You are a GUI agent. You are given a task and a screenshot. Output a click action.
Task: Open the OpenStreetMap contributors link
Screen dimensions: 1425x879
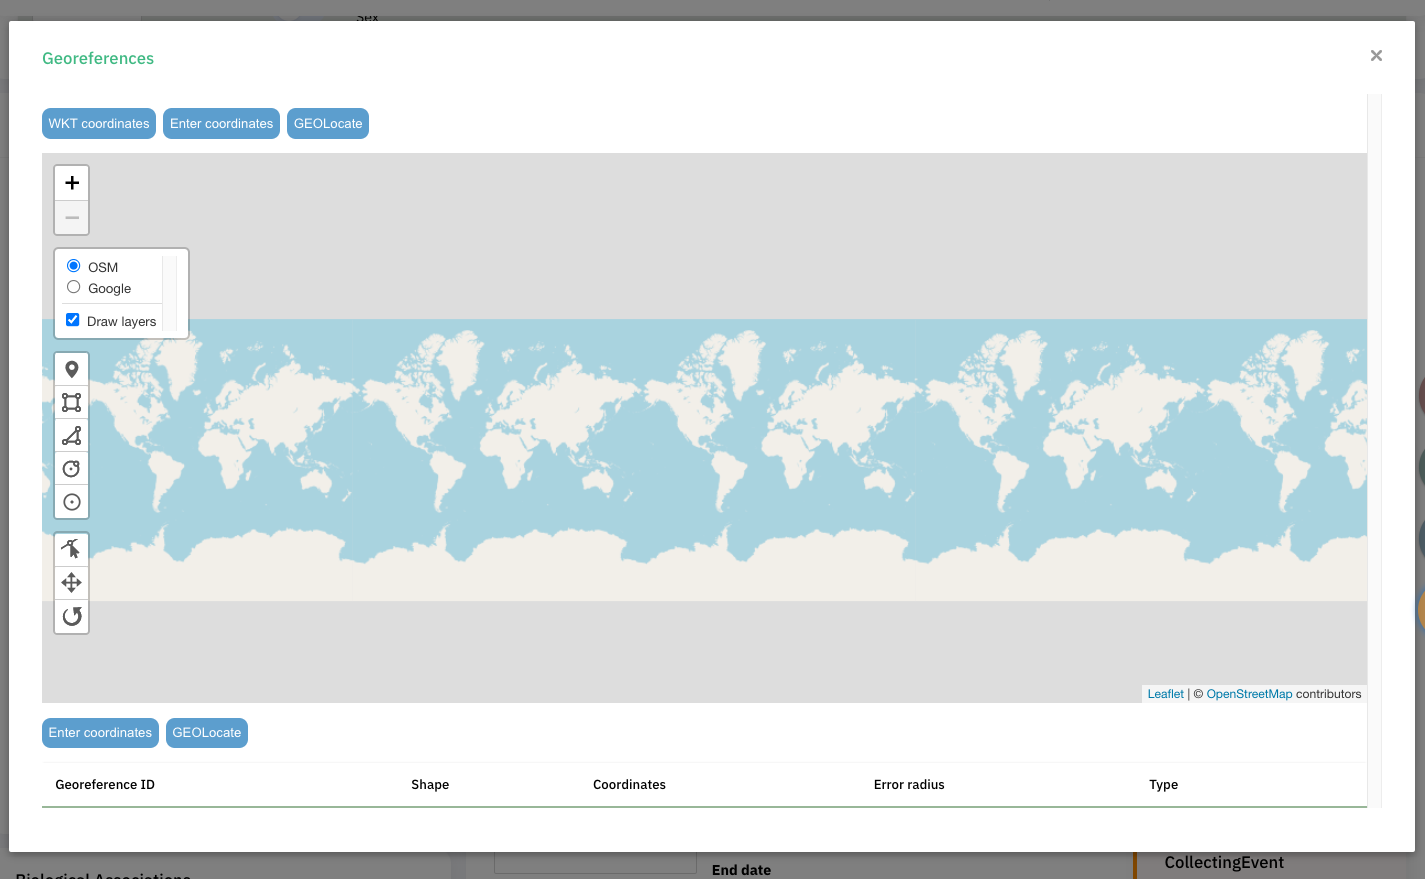pos(1249,693)
